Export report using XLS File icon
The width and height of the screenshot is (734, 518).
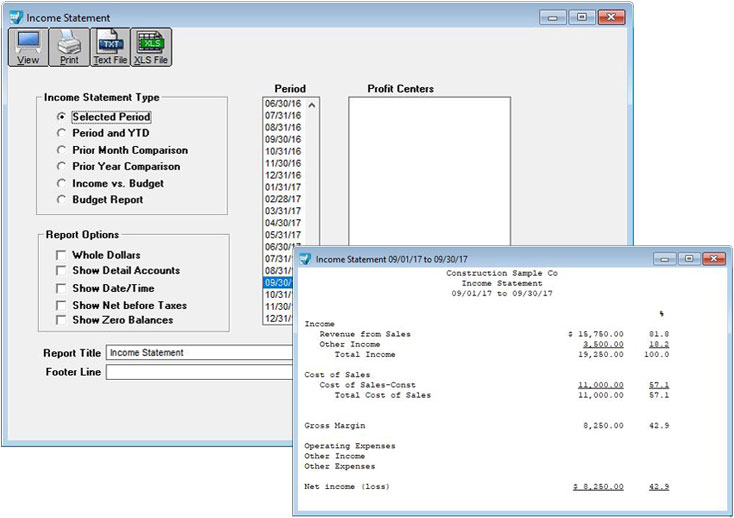point(151,42)
